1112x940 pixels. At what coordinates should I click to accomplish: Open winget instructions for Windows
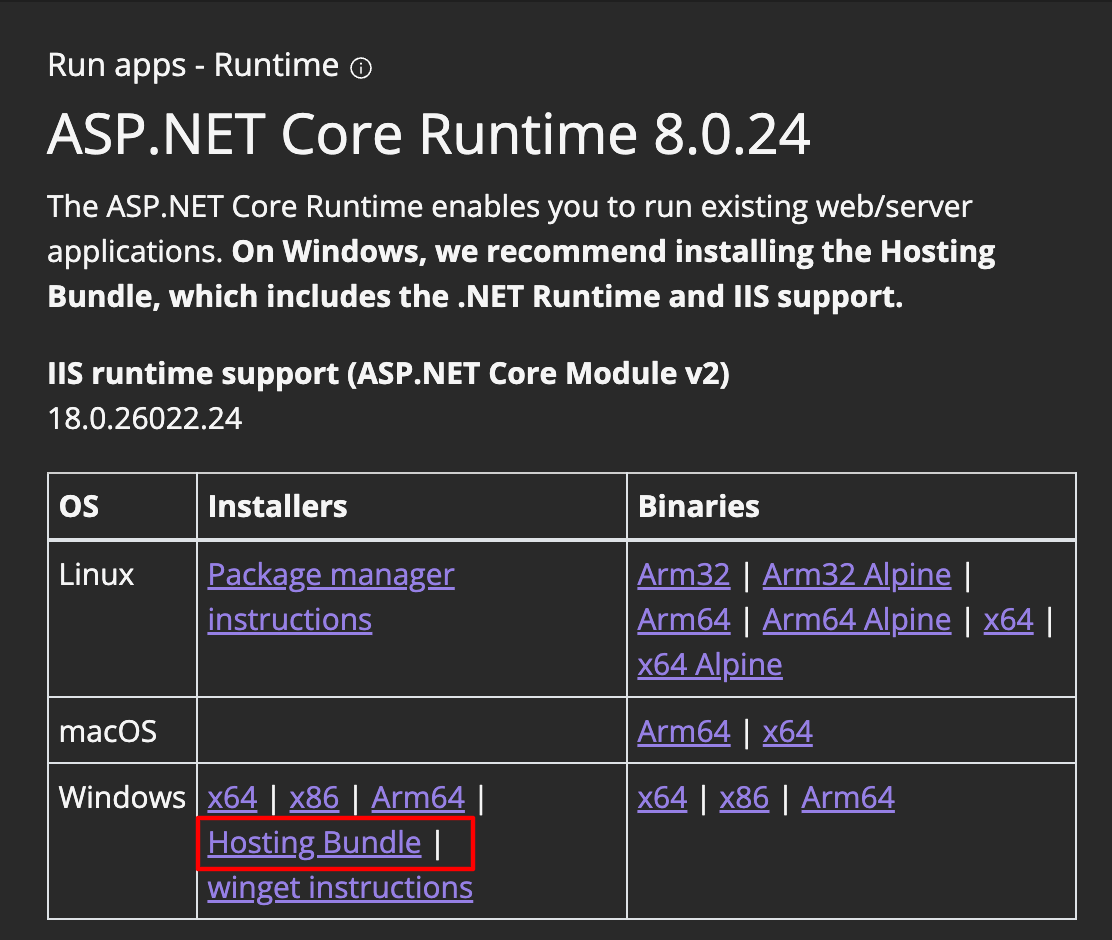pyautogui.click(x=339, y=888)
